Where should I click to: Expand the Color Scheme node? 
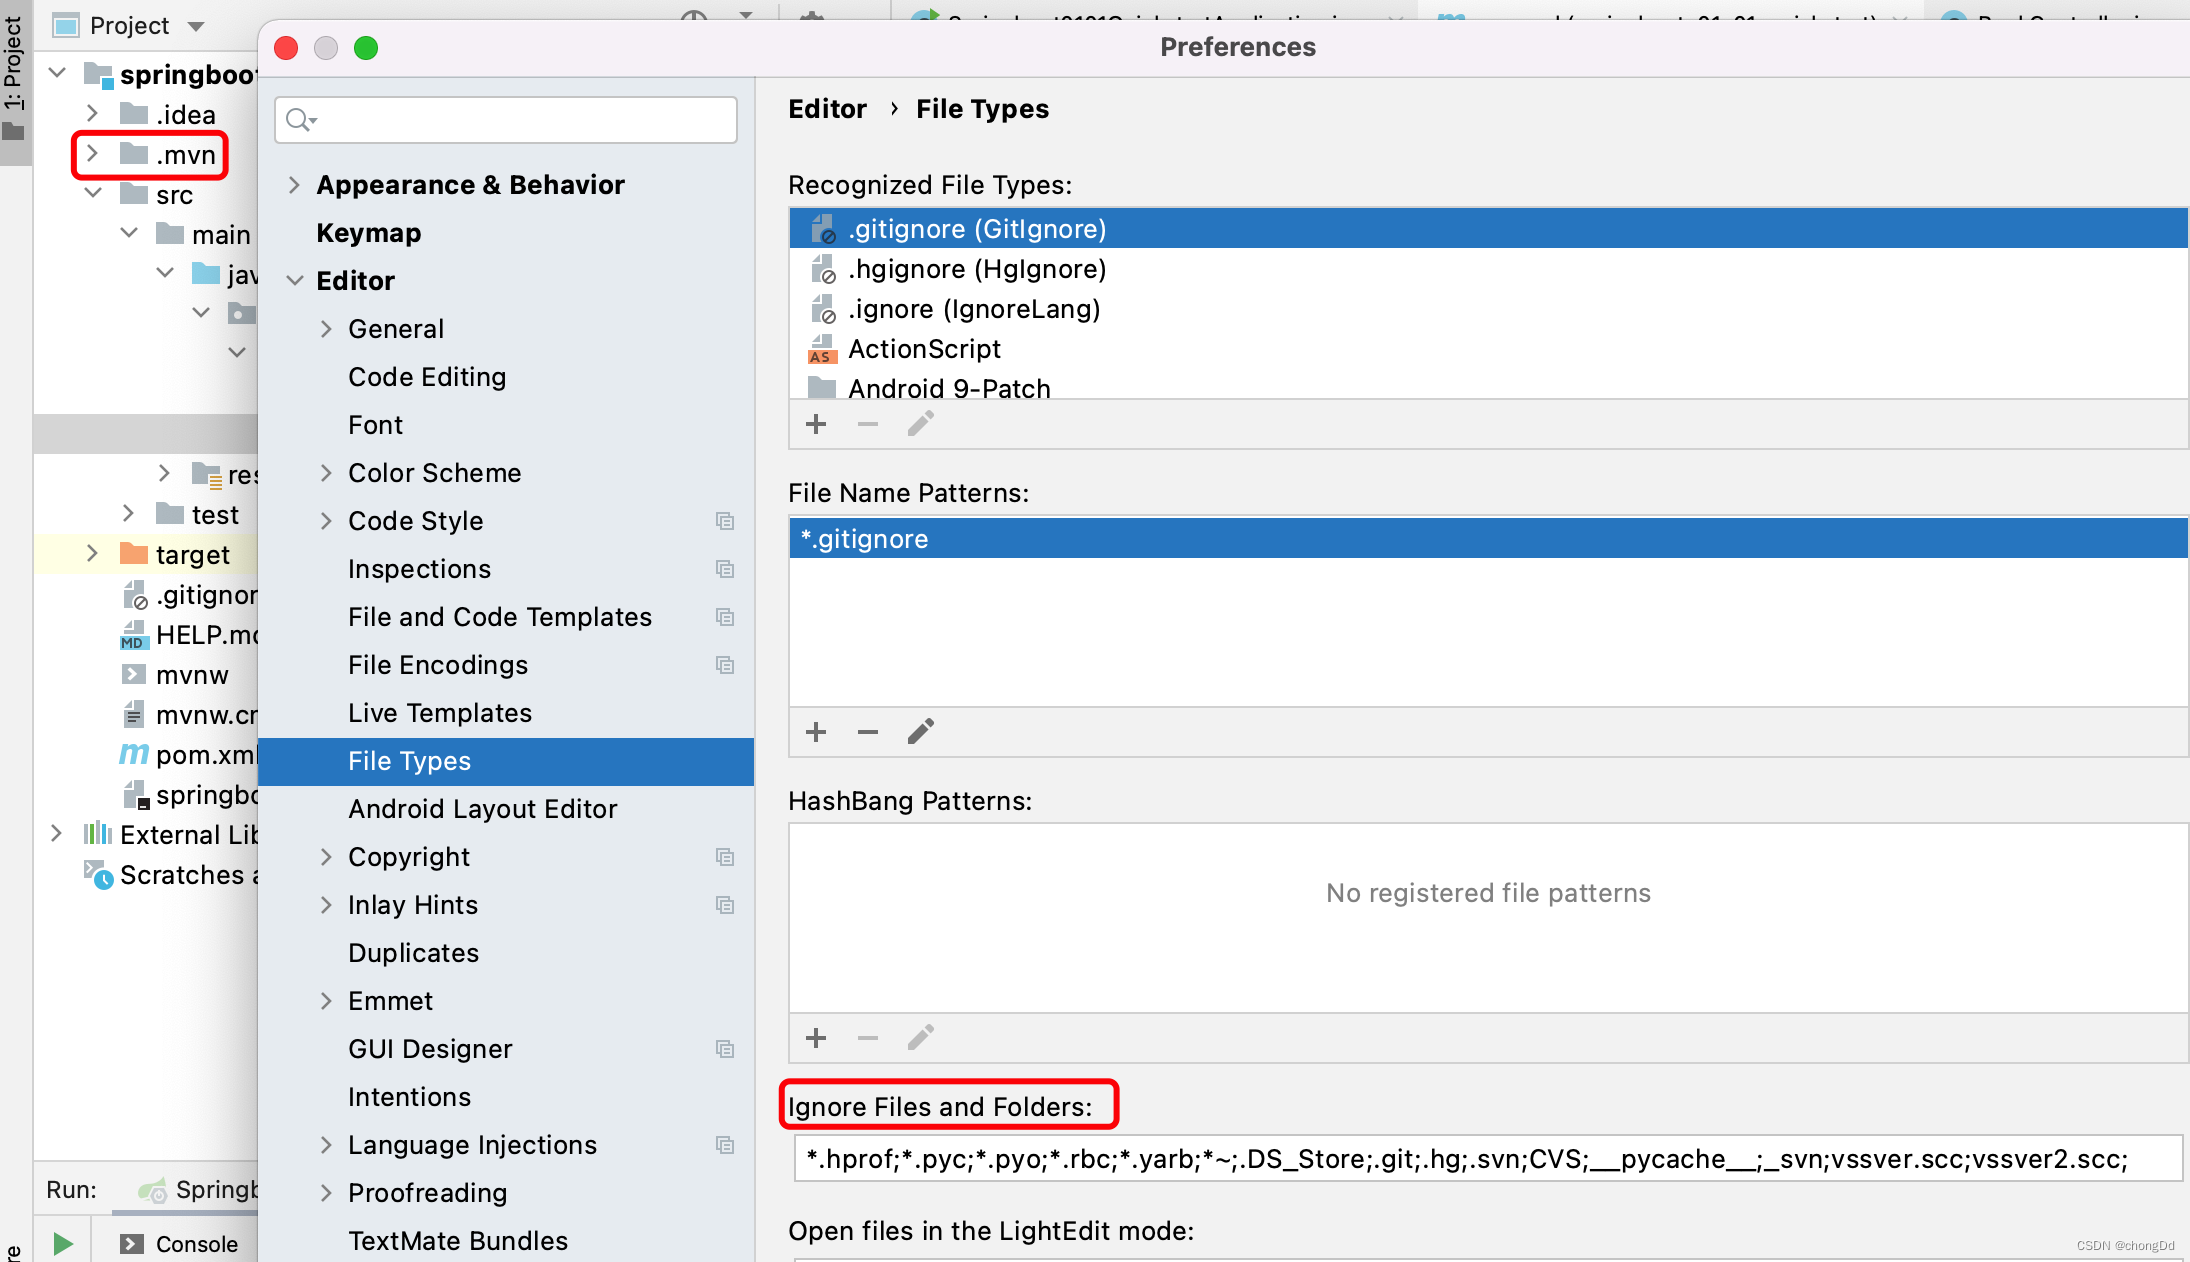coord(326,473)
